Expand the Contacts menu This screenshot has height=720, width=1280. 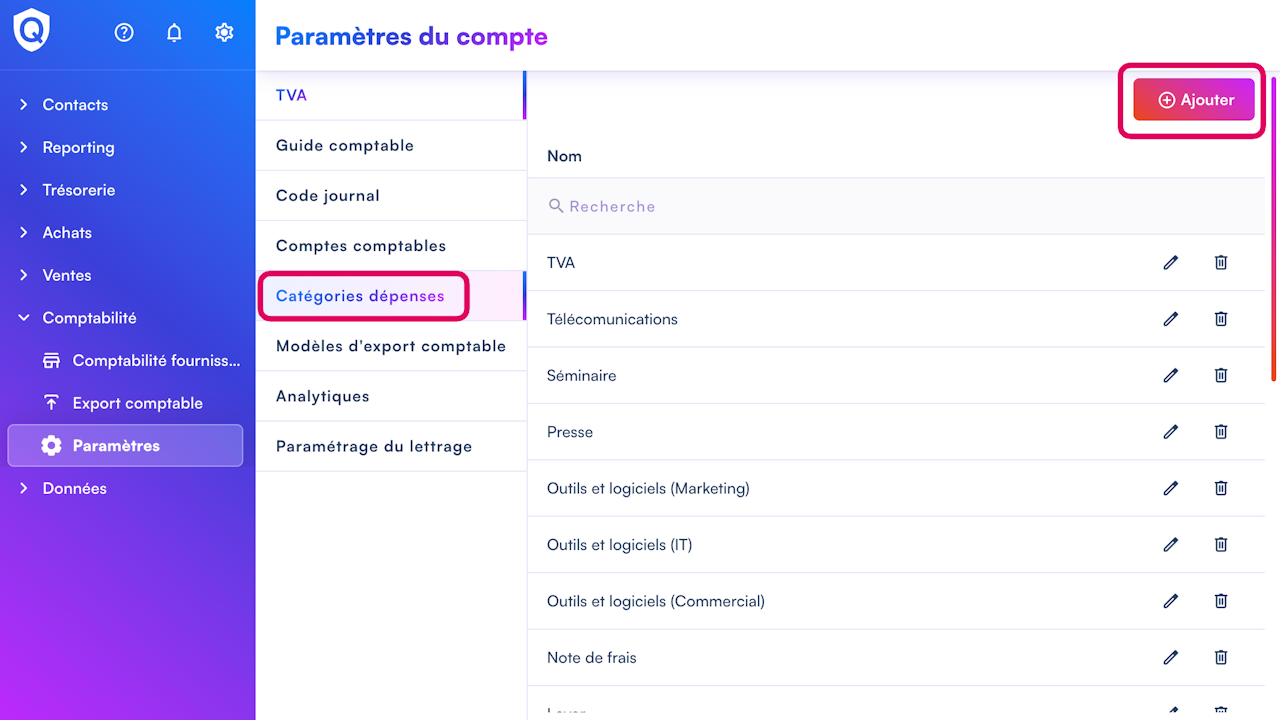[x=75, y=105]
